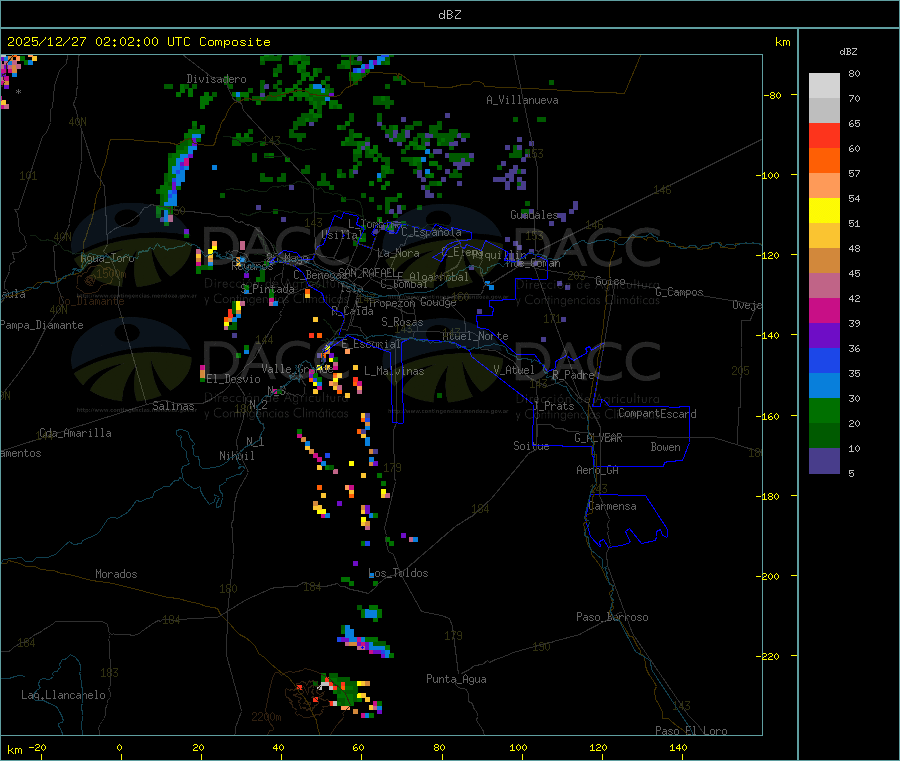Click the Aero_GA map label
Viewport: 900px width, 761px height.
tap(598, 470)
